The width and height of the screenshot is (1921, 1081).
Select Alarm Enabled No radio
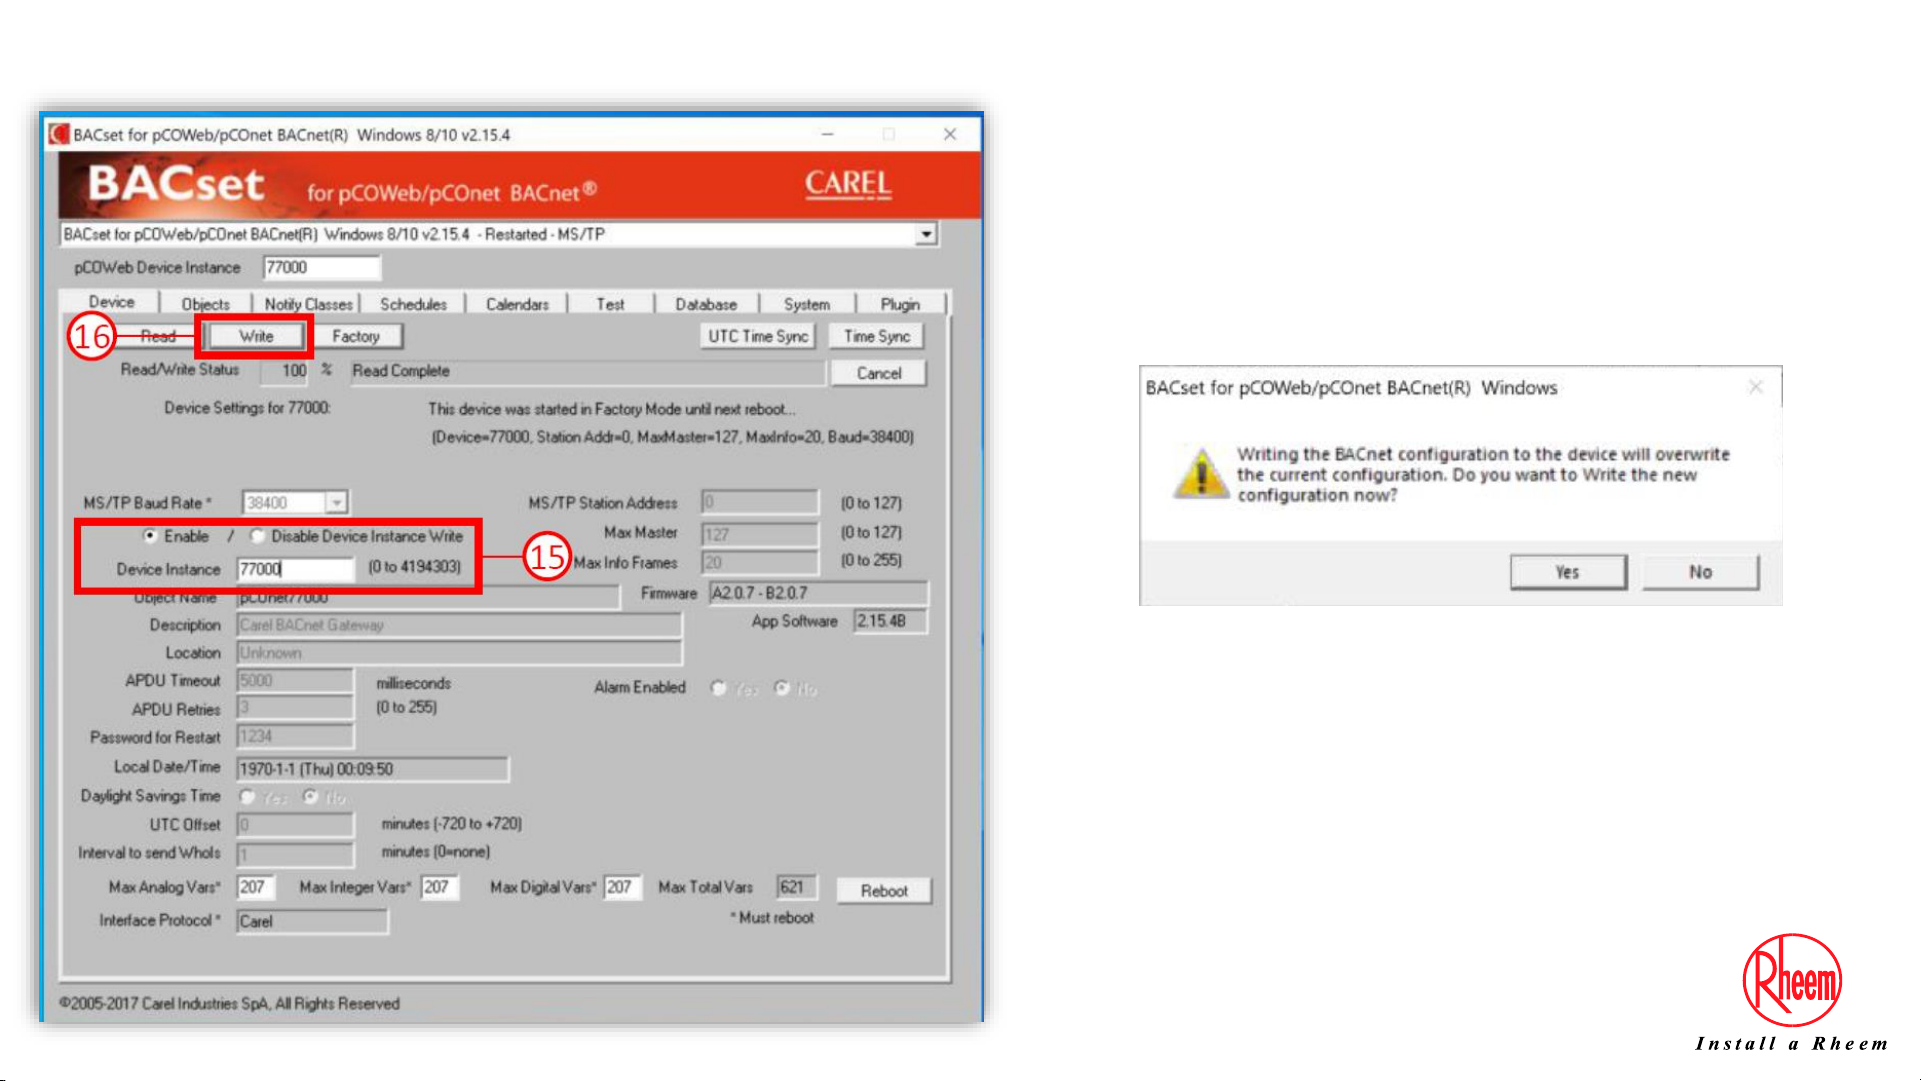782,688
